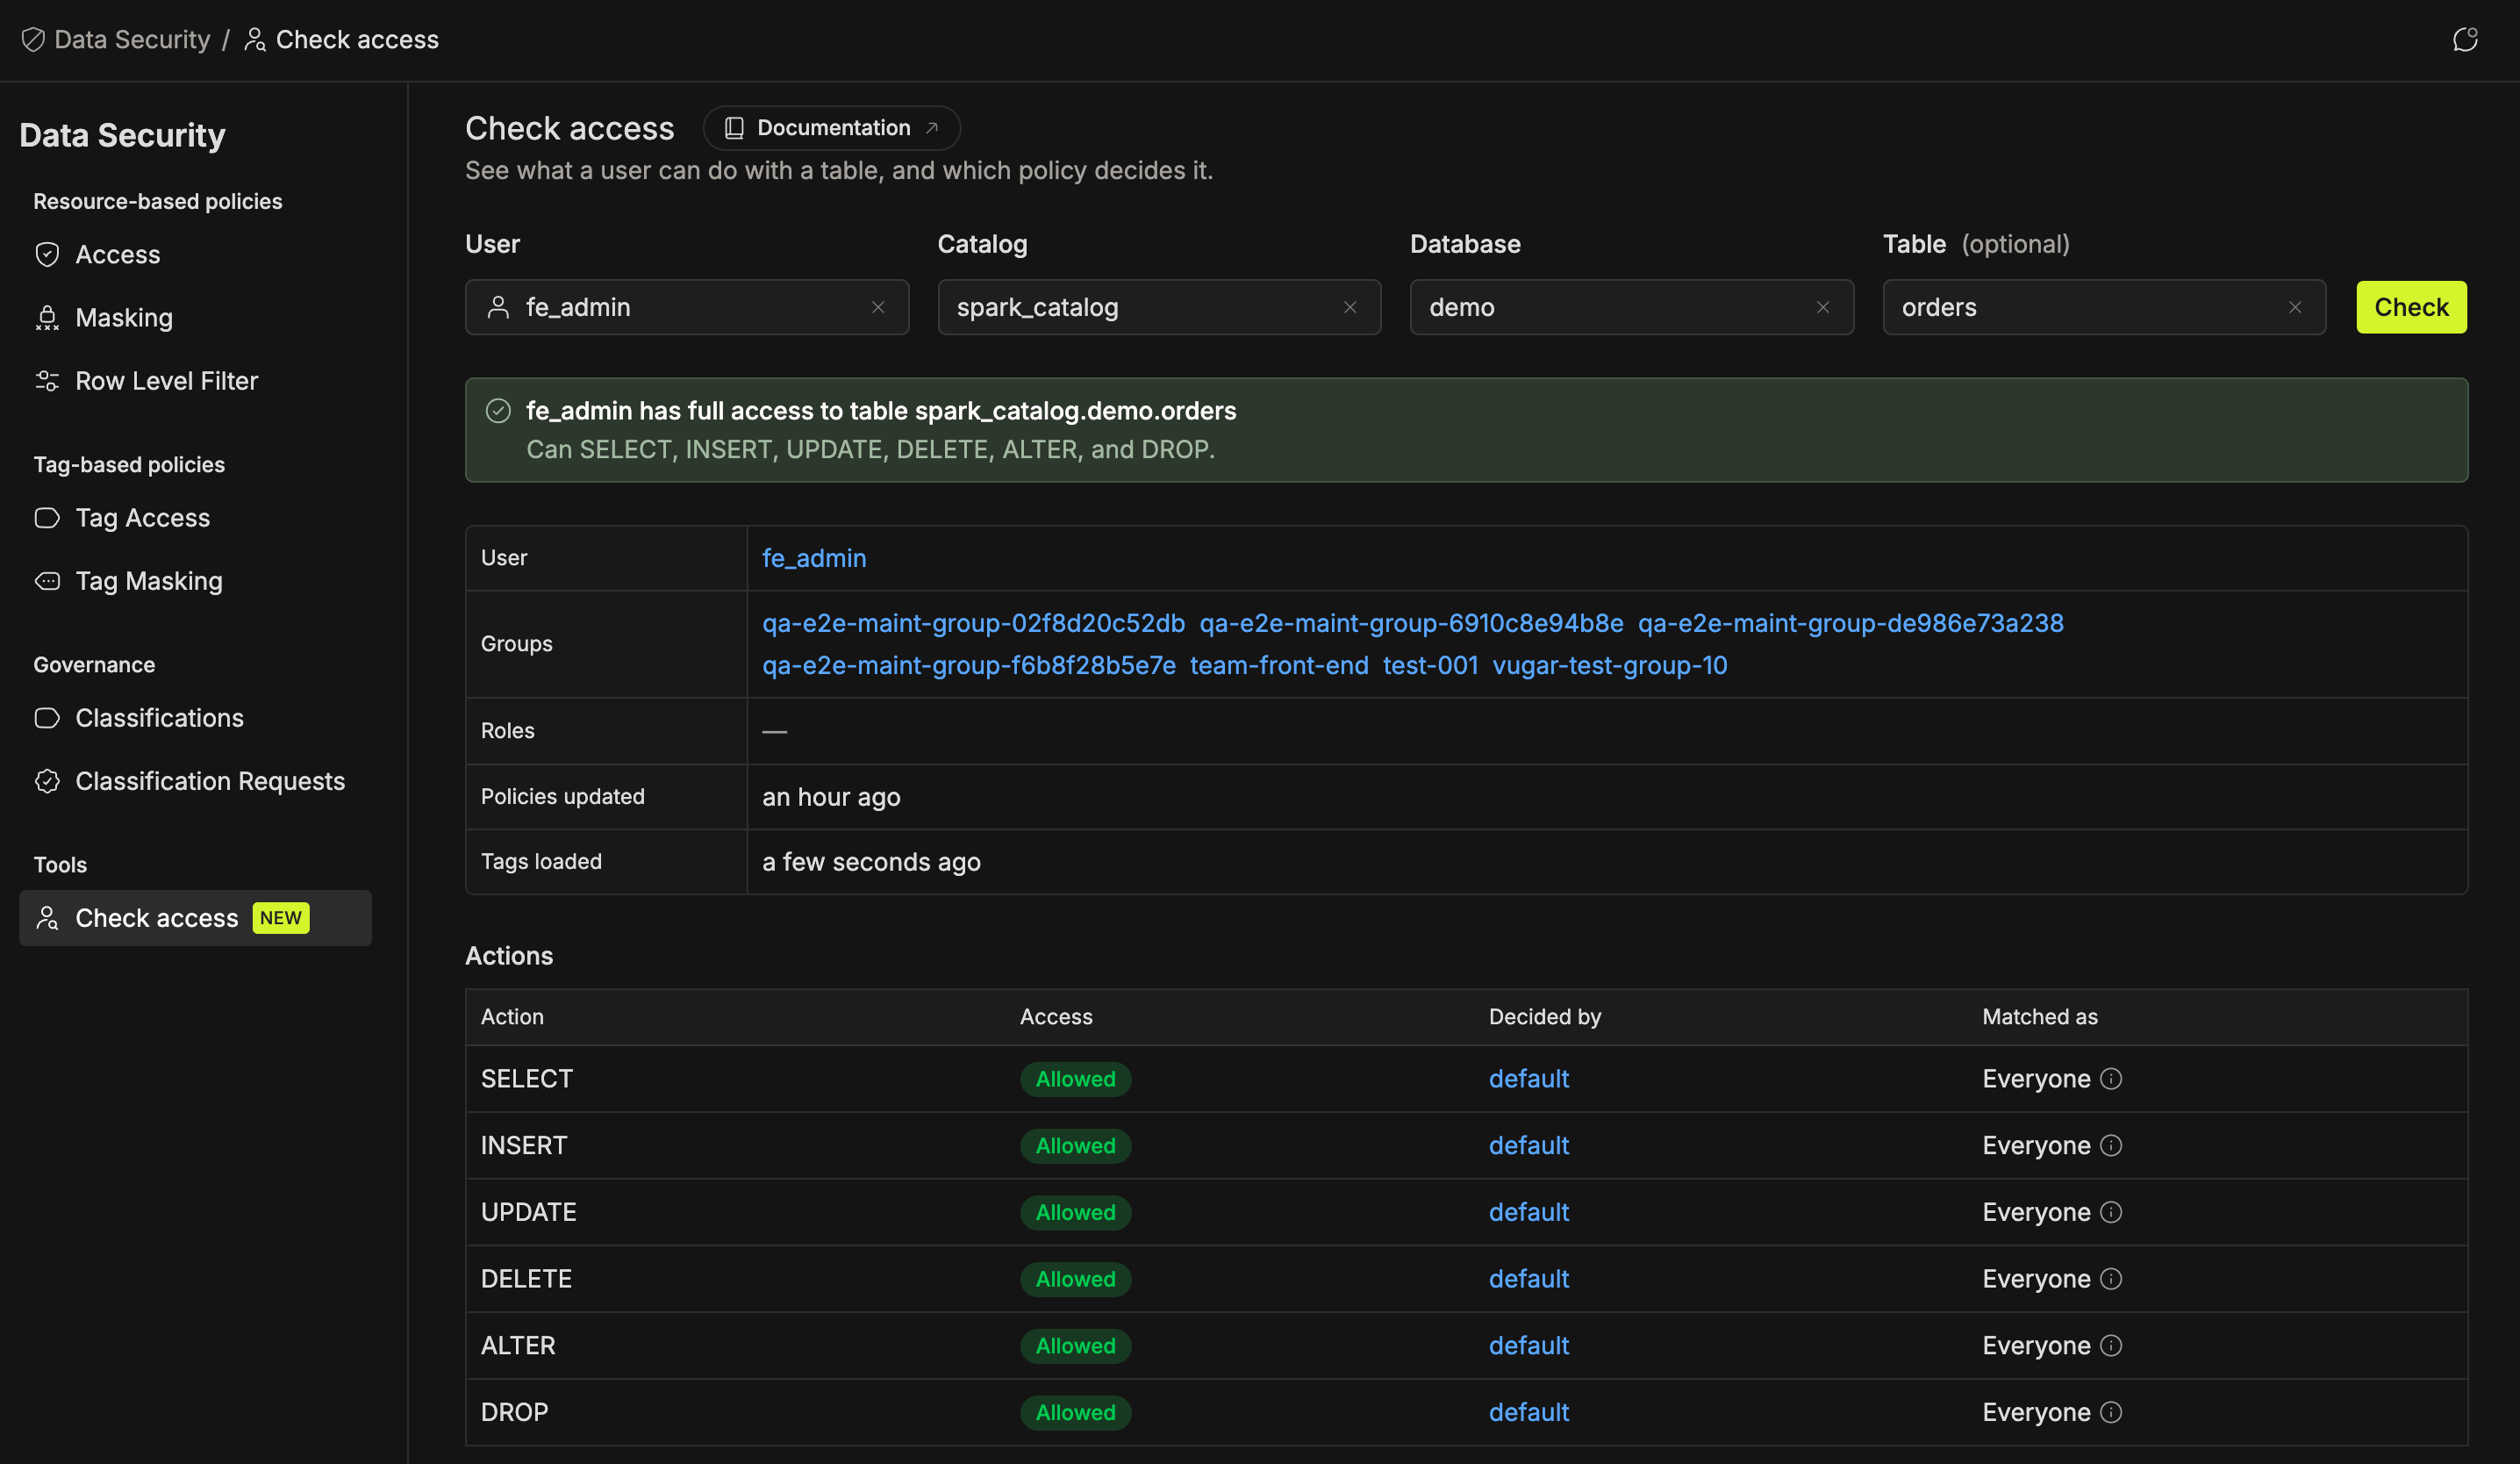Open group qa-e2e-maint-group-f6b8f28b5e7e

969,665
